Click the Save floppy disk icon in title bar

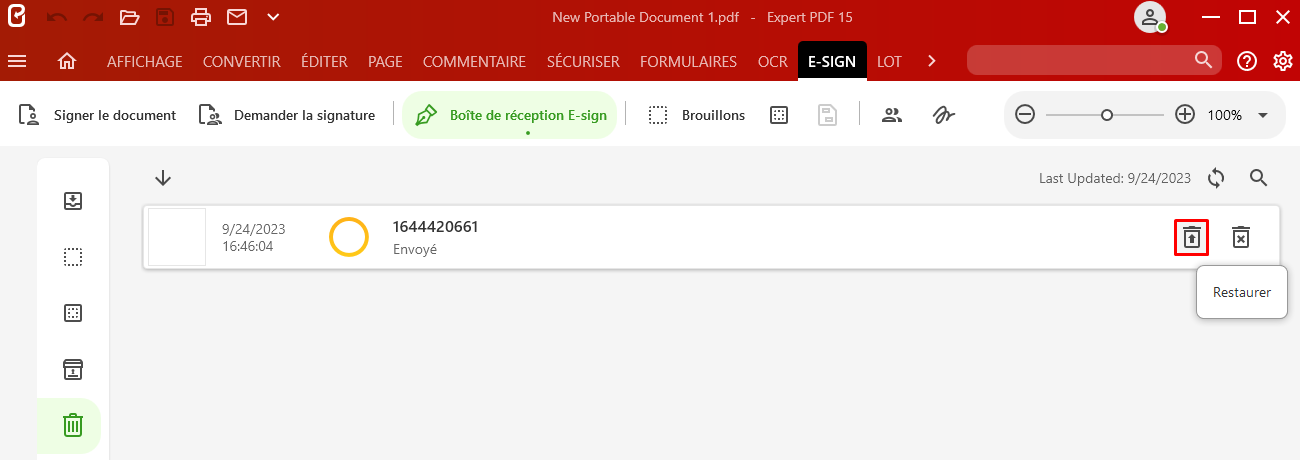[165, 17]
